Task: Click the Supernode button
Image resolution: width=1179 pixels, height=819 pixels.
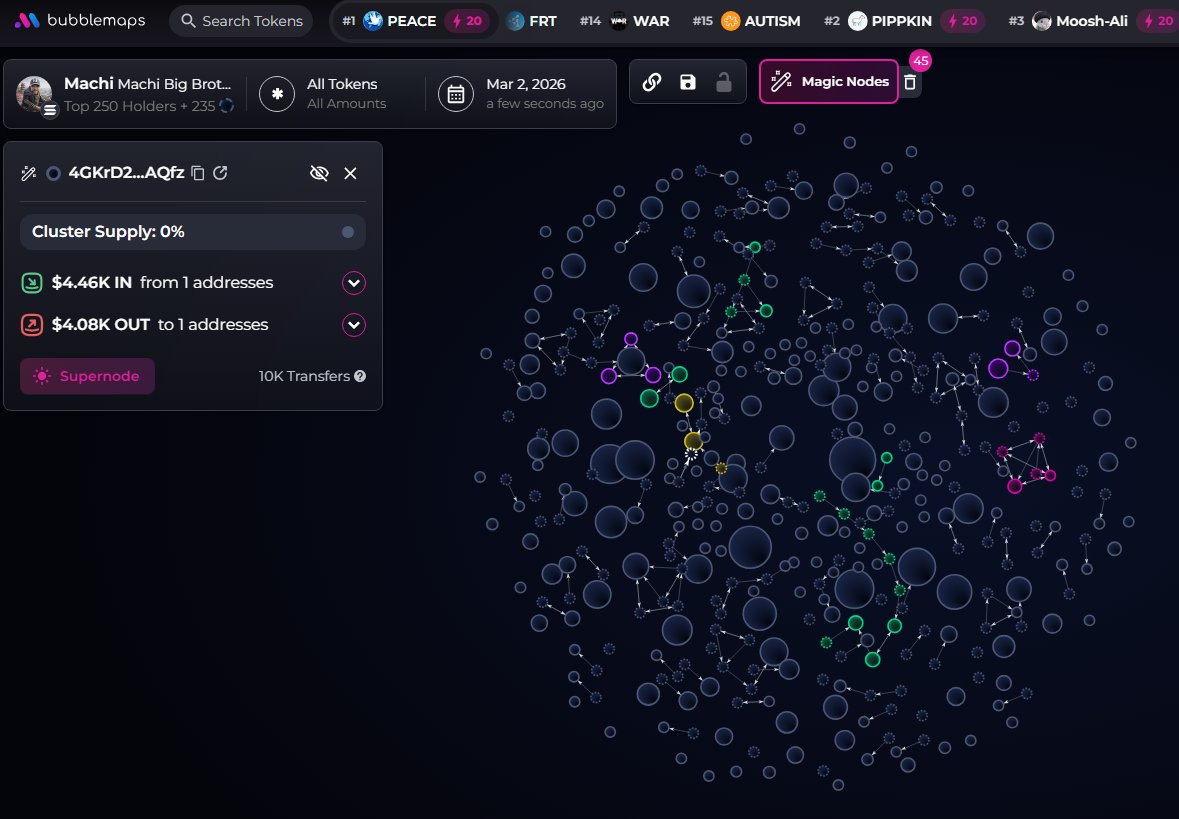Action: [87, 376]
